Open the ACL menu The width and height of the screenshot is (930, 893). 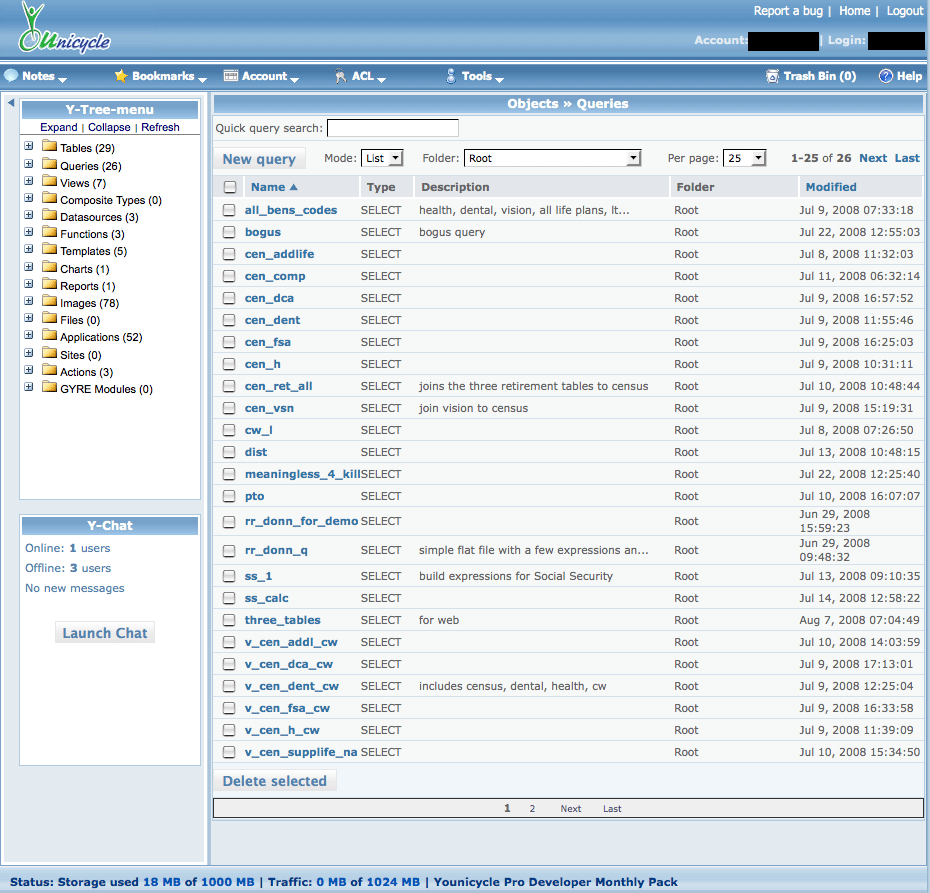coord(361,76)
